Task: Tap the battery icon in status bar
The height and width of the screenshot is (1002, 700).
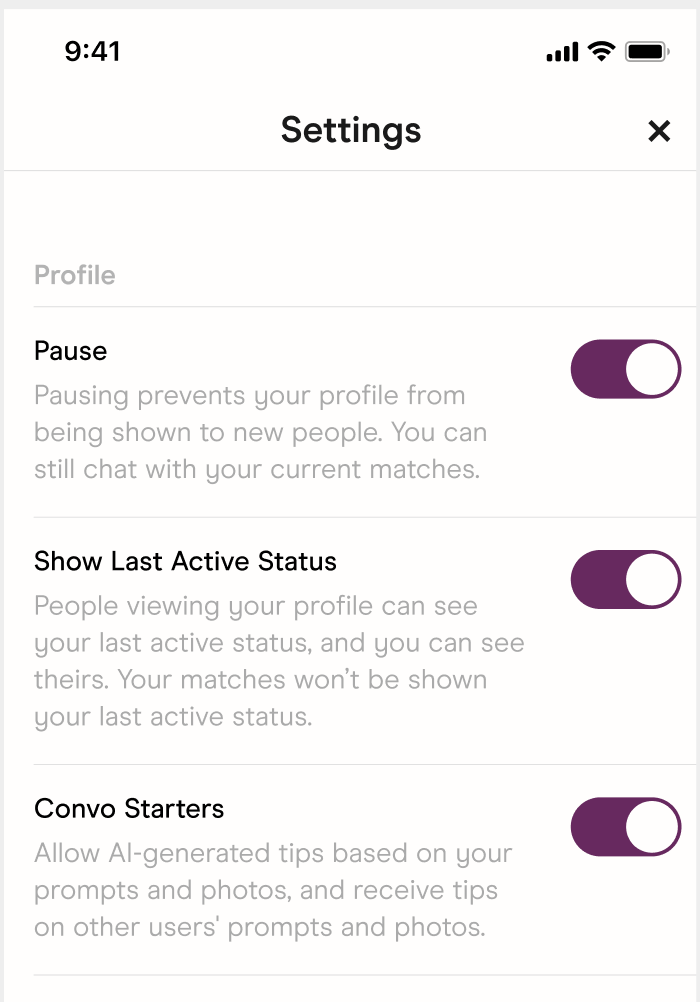Action: pos(647,51)
